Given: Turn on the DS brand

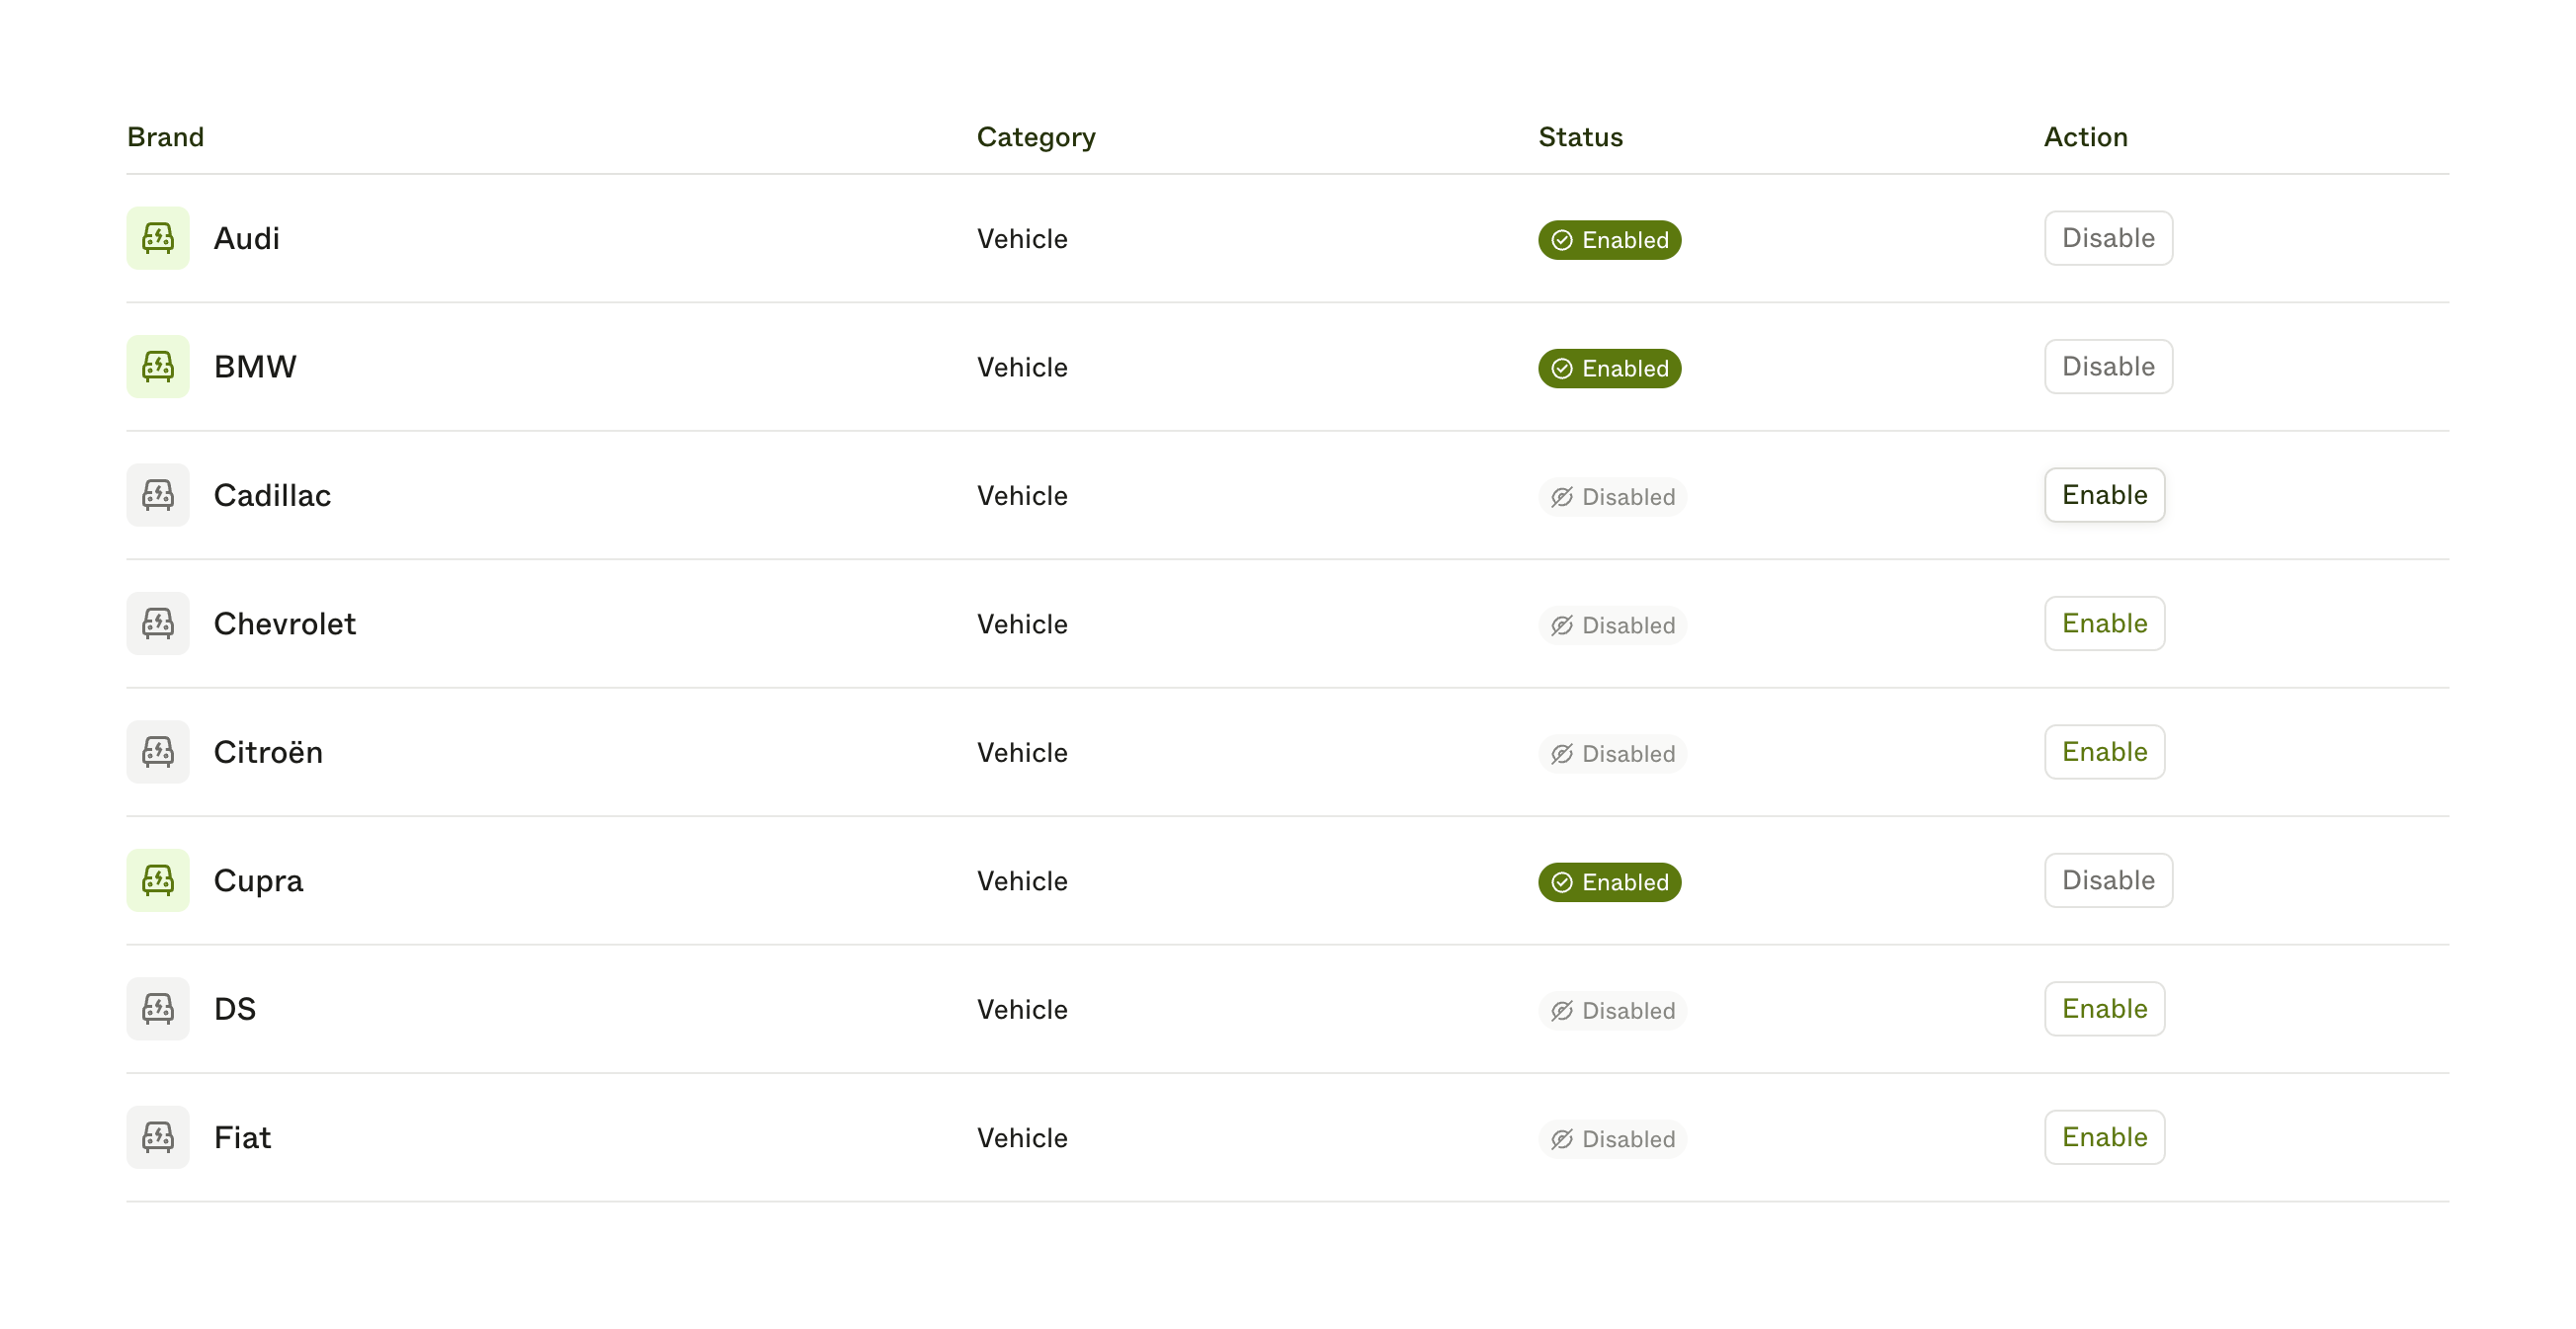Looking at the screenshot, I should (x=2104, y=1009).
